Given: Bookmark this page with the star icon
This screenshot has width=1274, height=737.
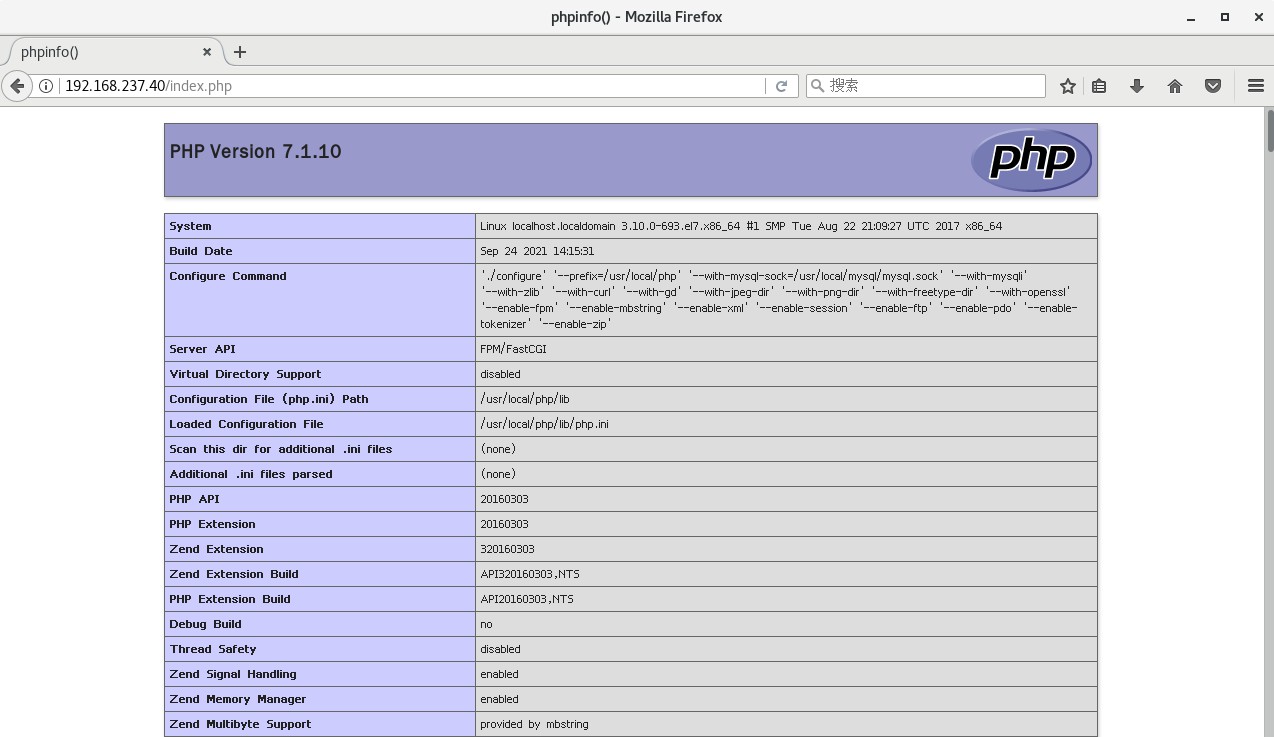Looking at the screenshot, I should pos(1068,86).
